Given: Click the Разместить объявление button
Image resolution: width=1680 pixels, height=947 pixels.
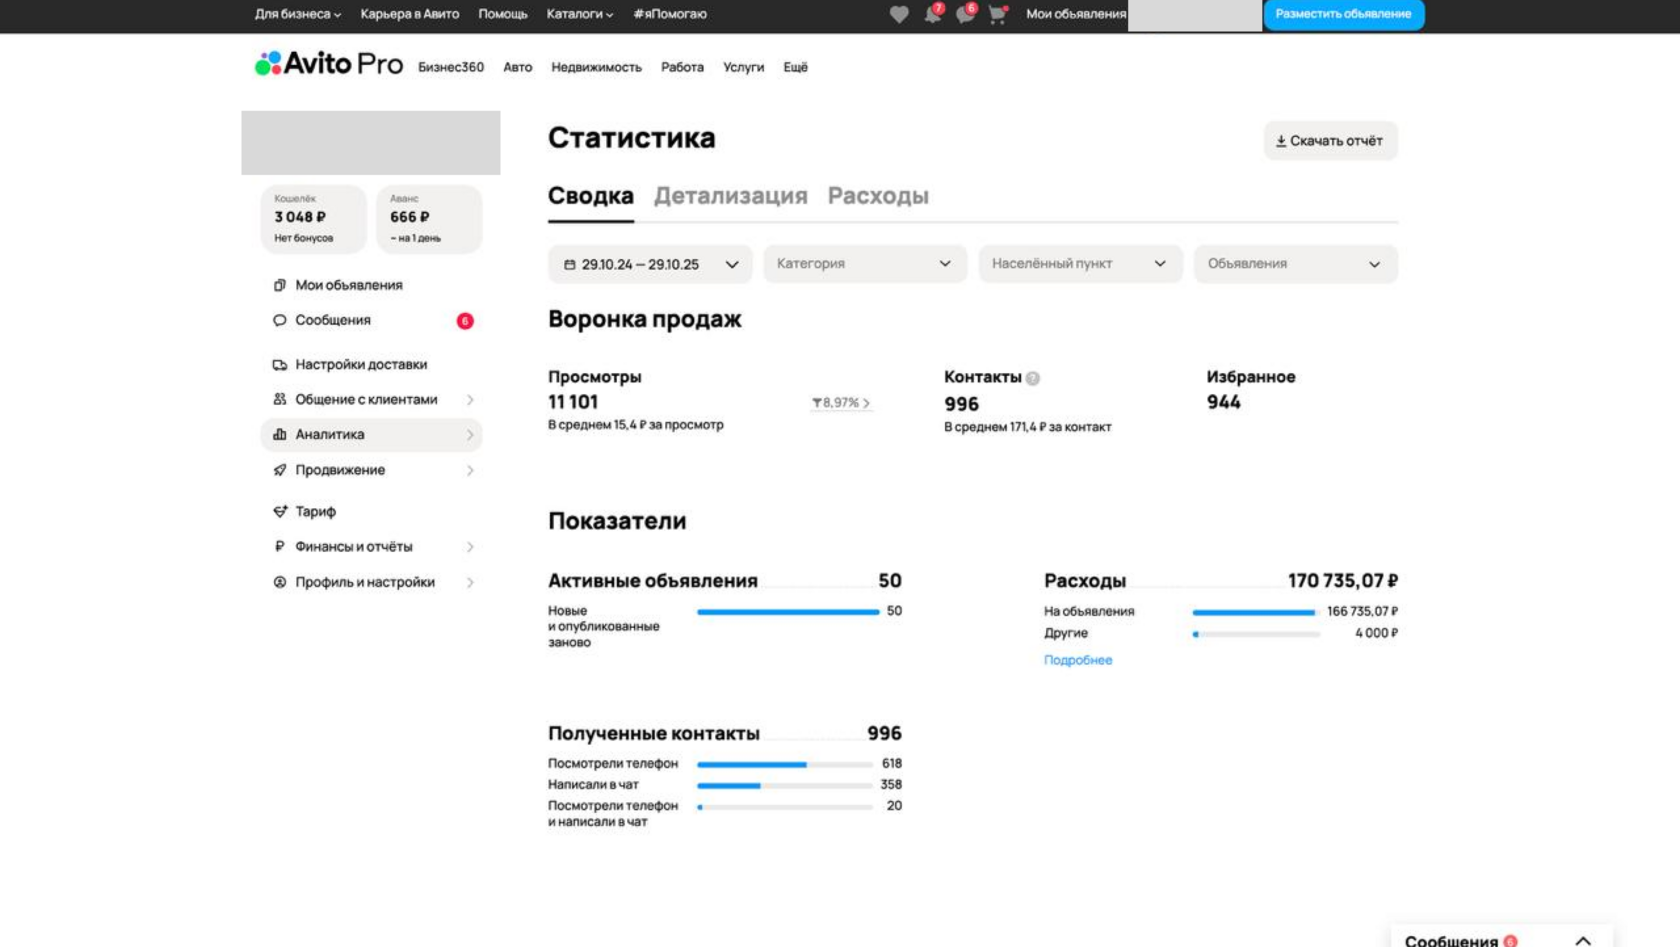Looking at the screenshot, I should pyautogui.click(x=1344, y=14).
